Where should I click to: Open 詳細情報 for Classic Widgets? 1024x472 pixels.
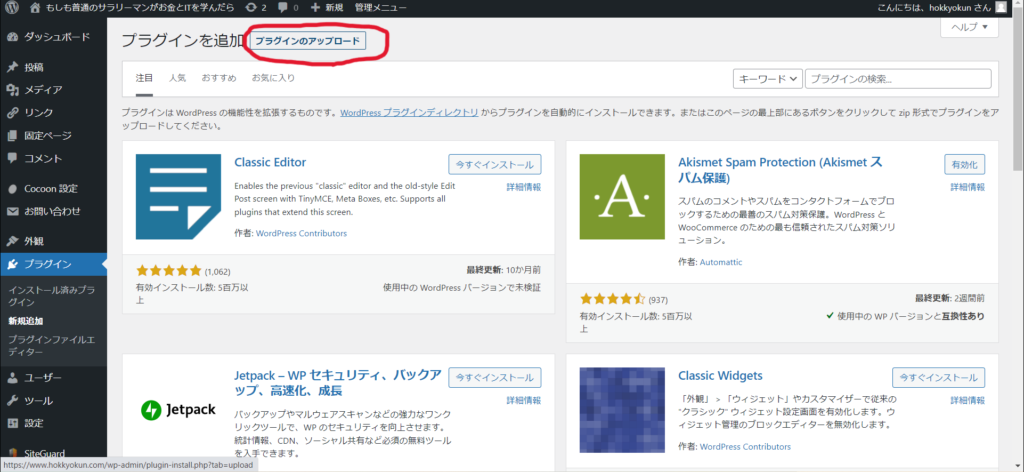click(967, 400)
